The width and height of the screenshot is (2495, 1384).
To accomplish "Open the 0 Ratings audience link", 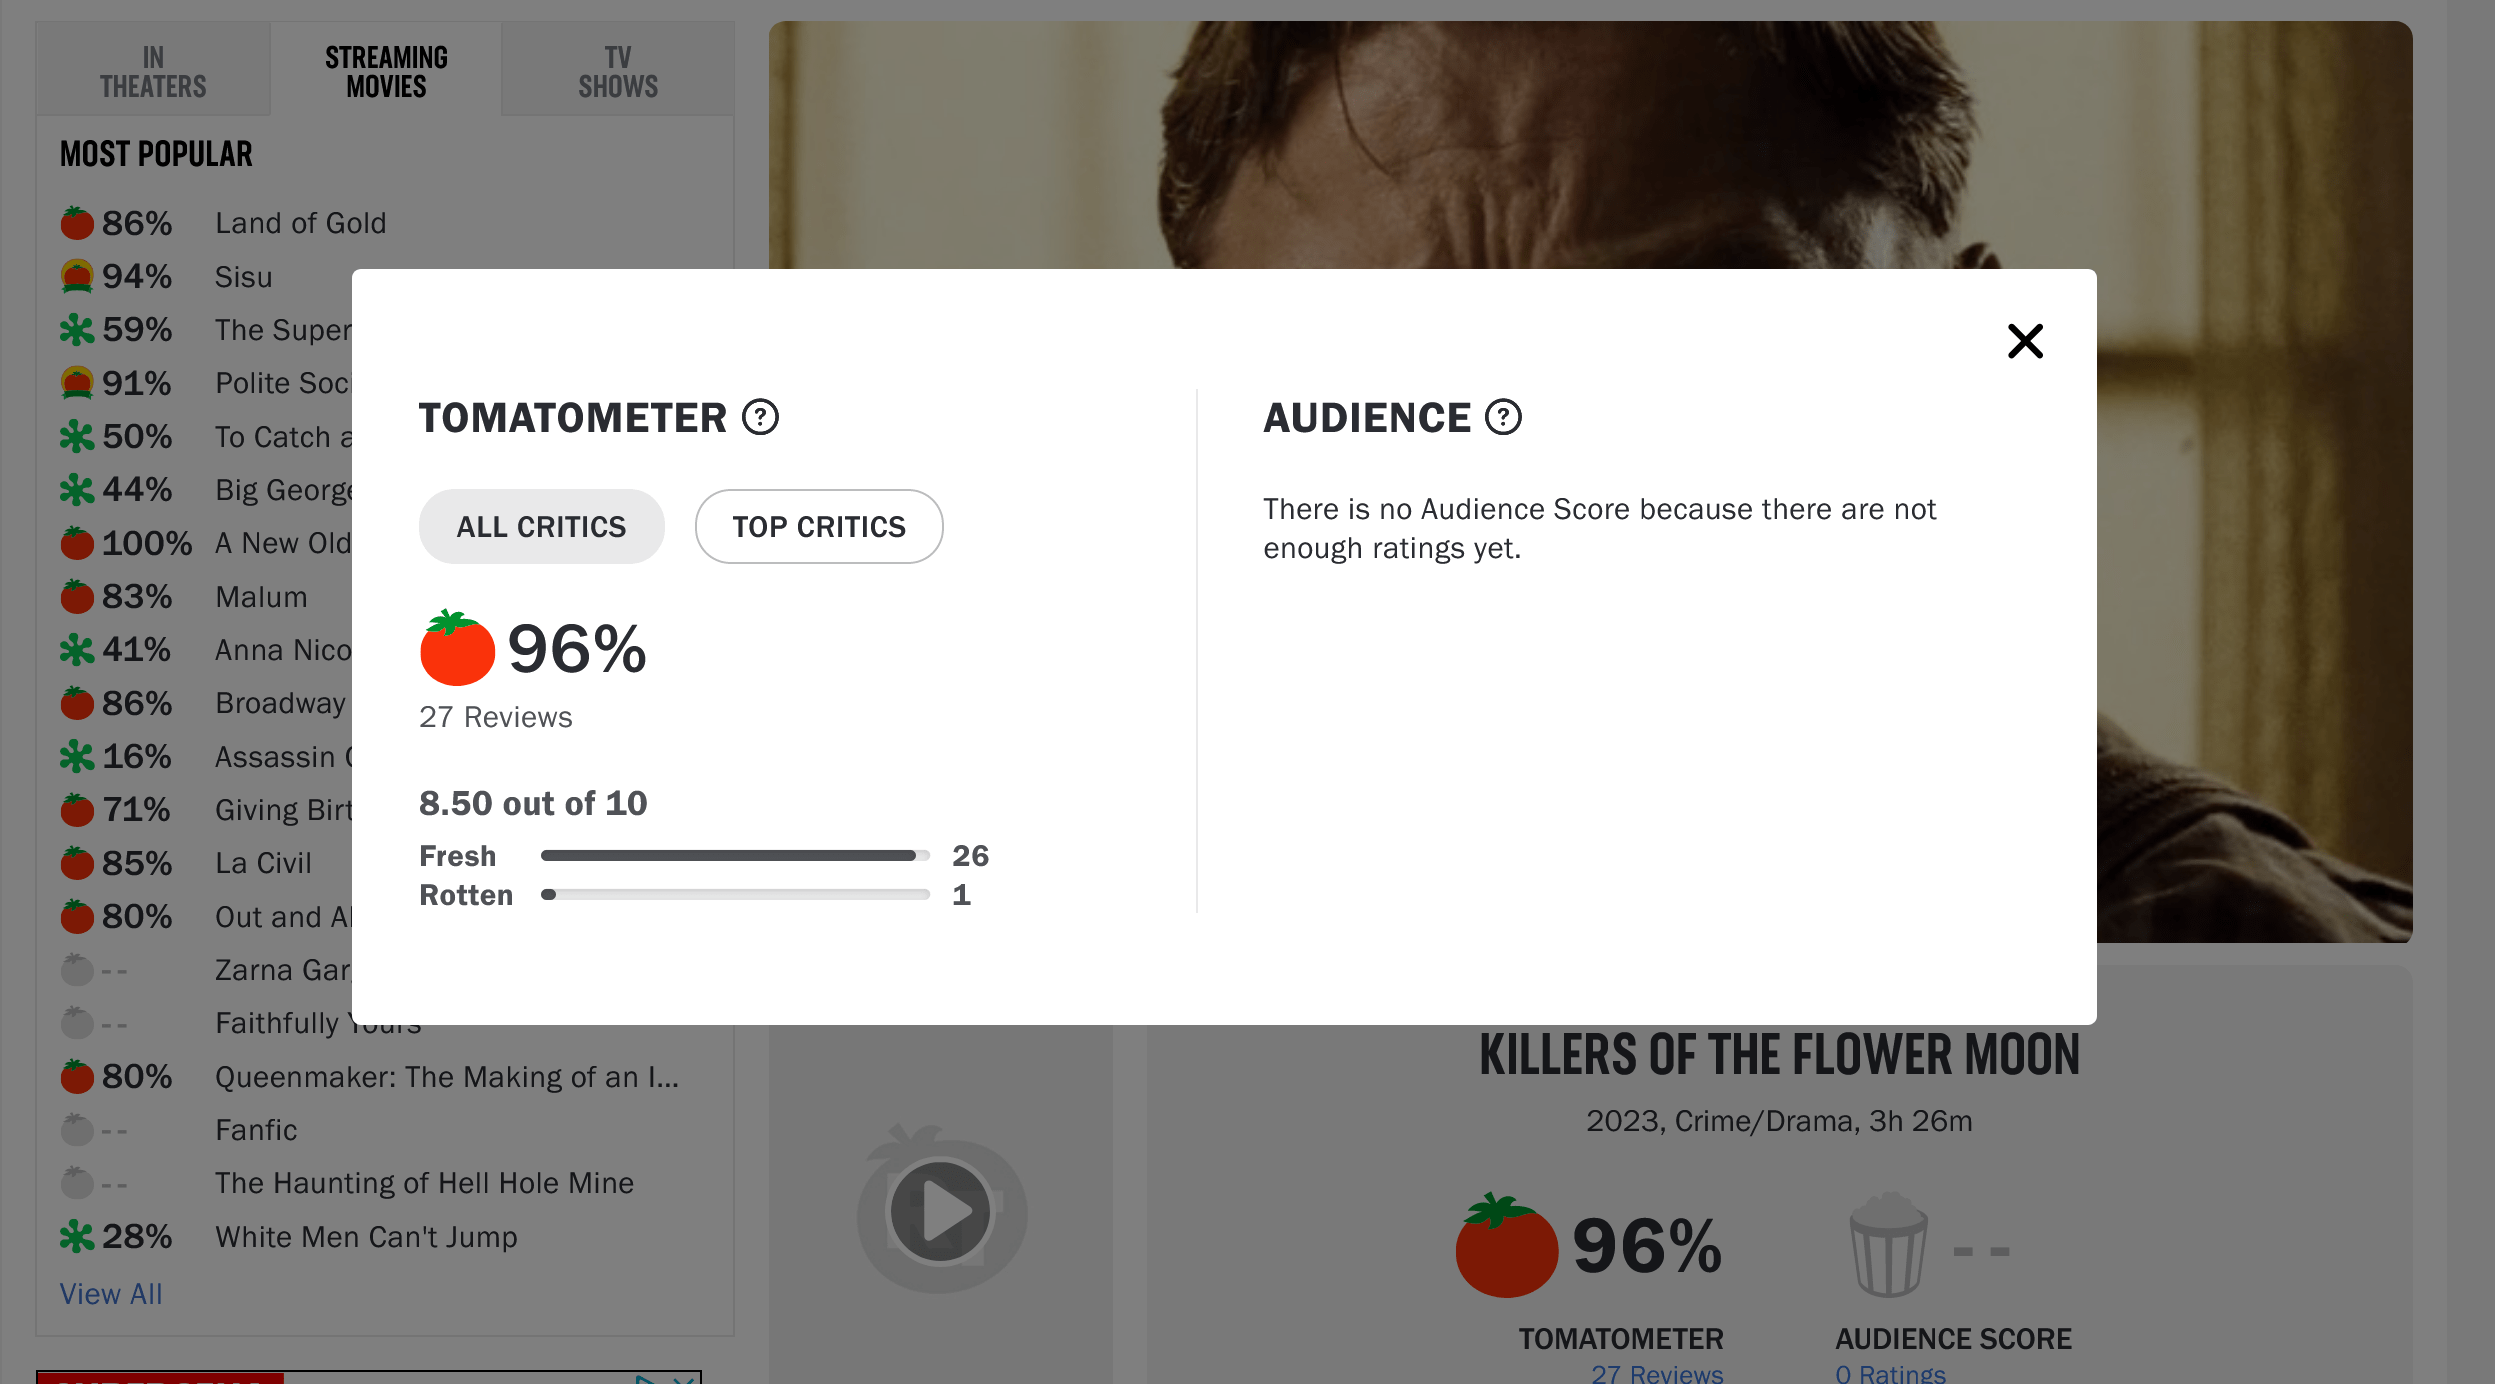I will coord(1890,1374).
